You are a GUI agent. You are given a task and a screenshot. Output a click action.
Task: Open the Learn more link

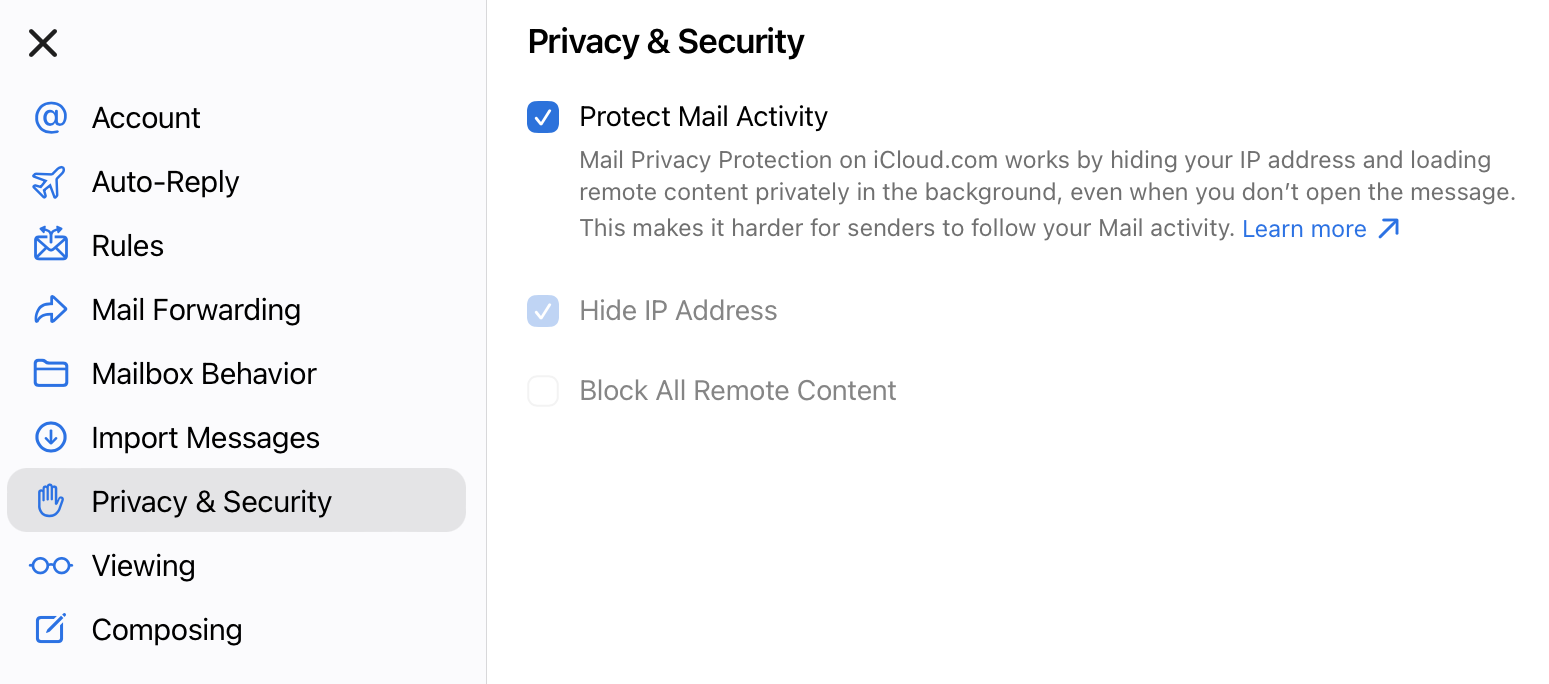[1304, 229]
